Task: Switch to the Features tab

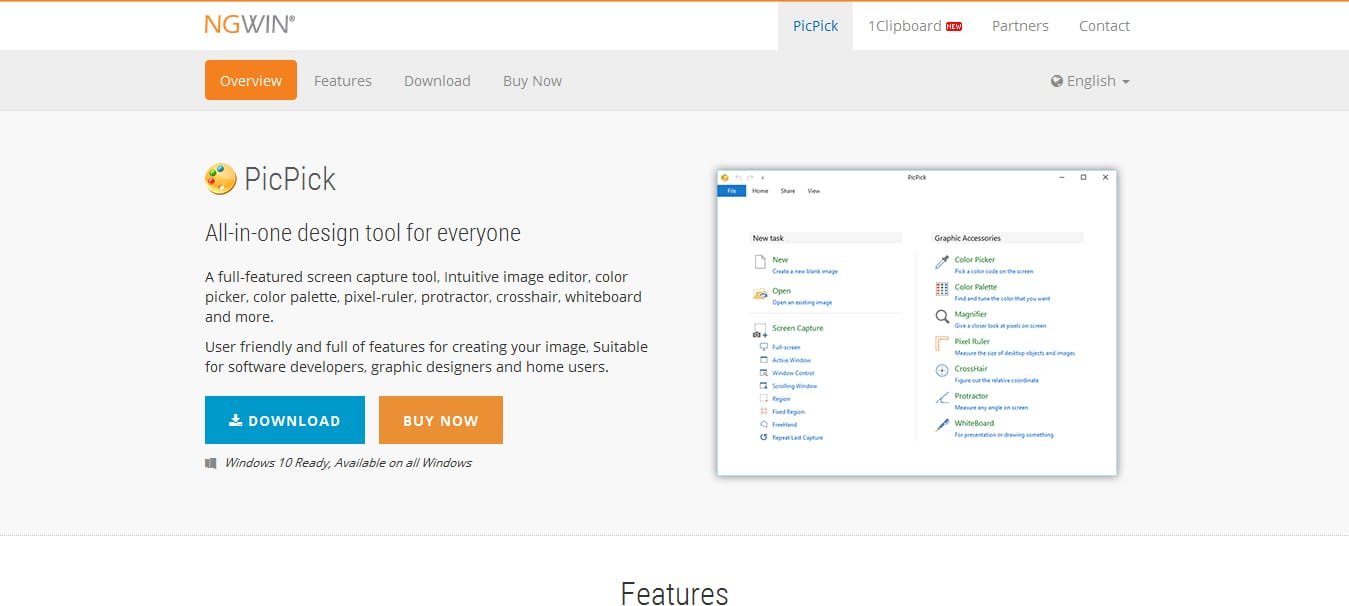Action: [x=343, y=81]
